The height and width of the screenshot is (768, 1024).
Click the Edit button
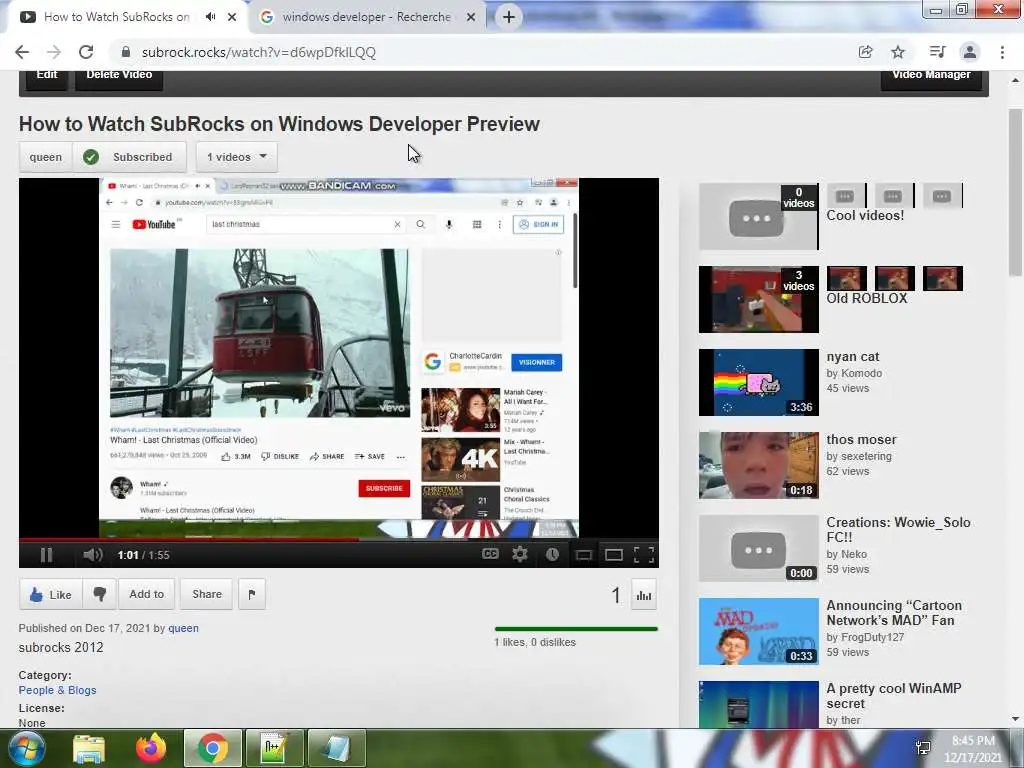coord(47,76)
